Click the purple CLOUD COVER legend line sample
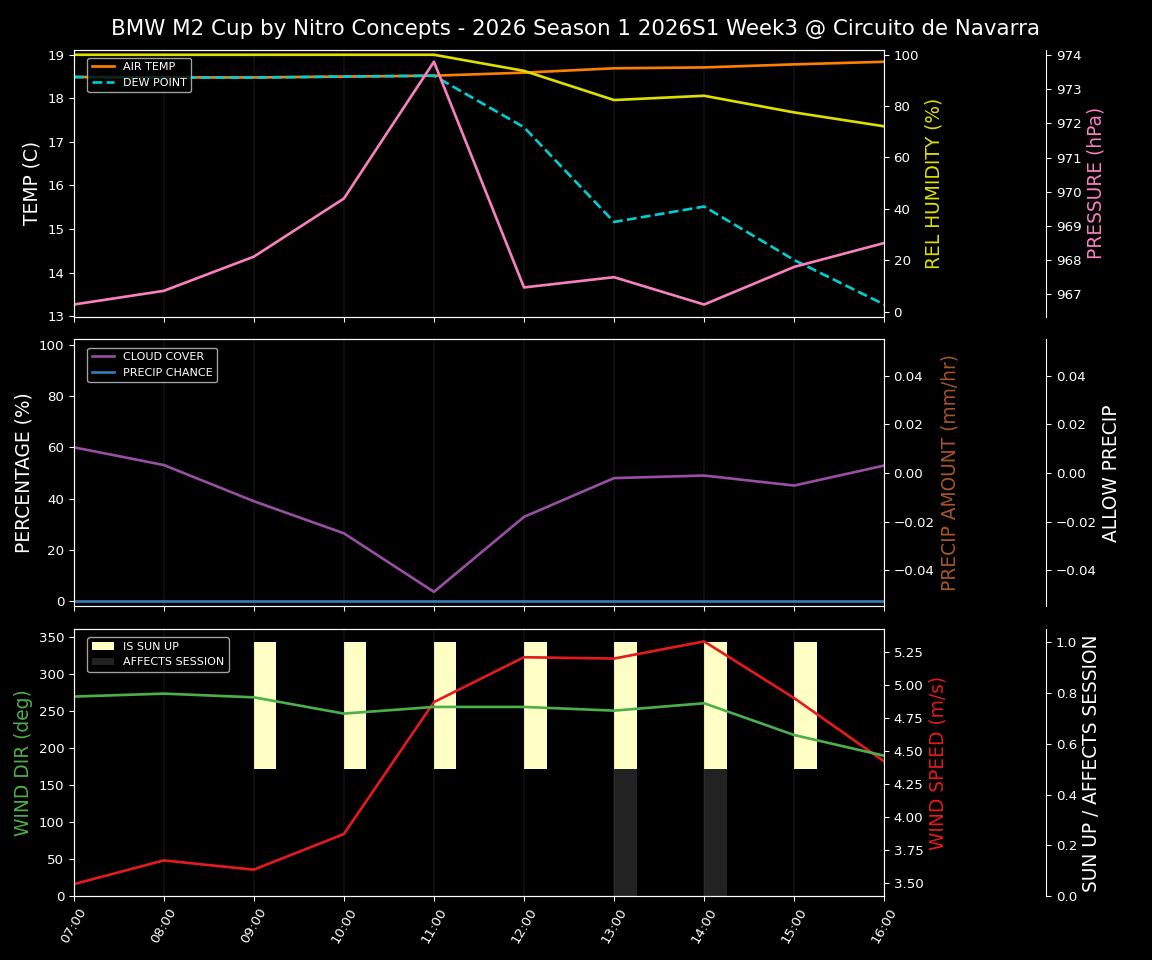 (104, 356)
